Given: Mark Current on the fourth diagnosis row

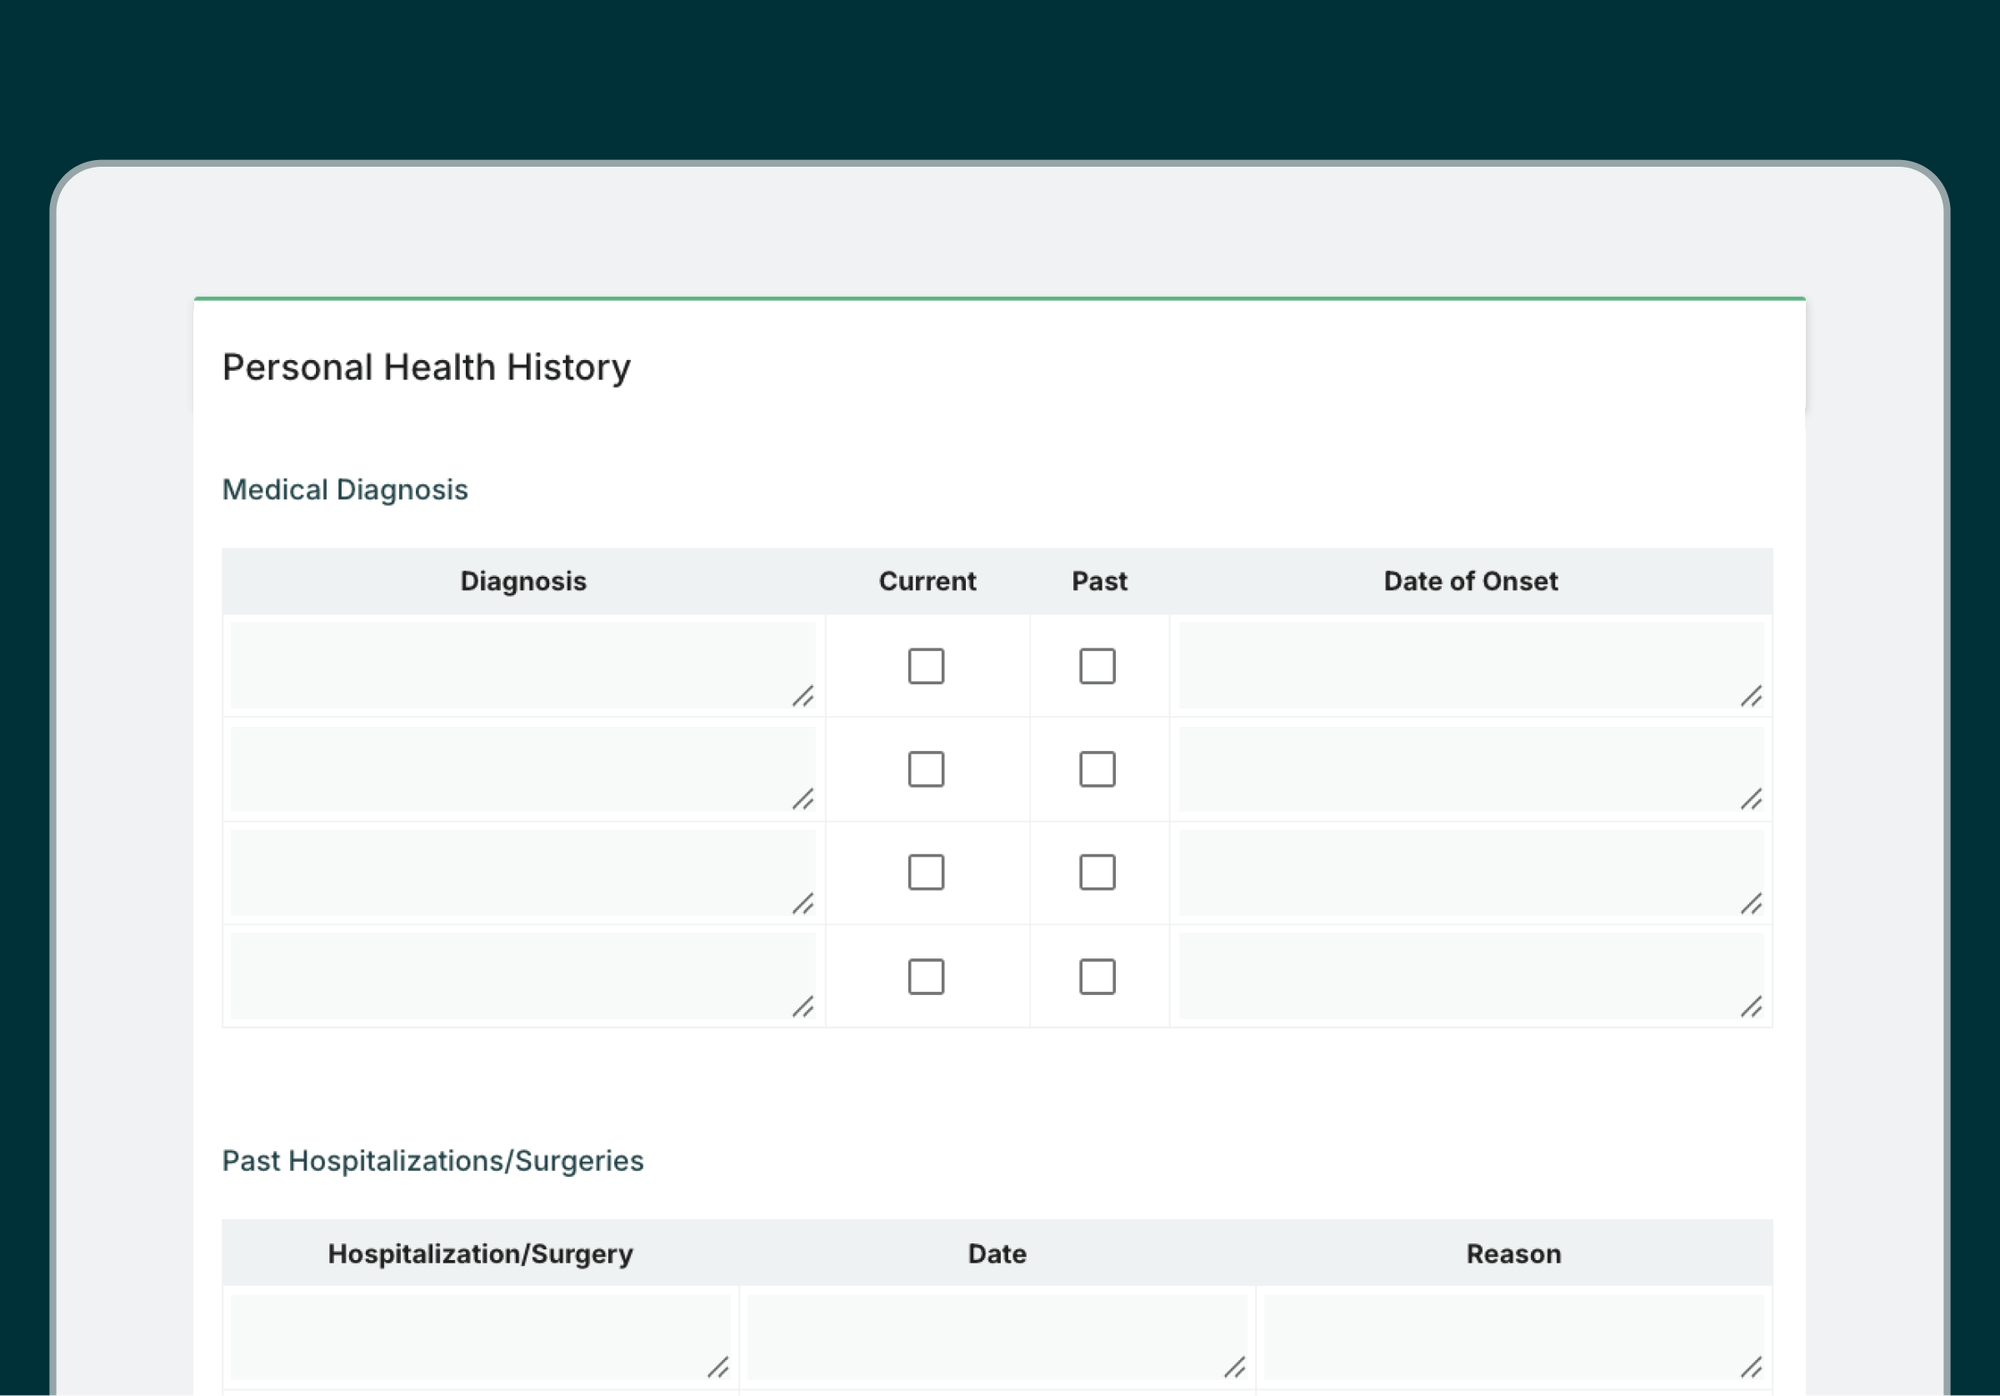Looking at the screenshot, I should point(926,977).
